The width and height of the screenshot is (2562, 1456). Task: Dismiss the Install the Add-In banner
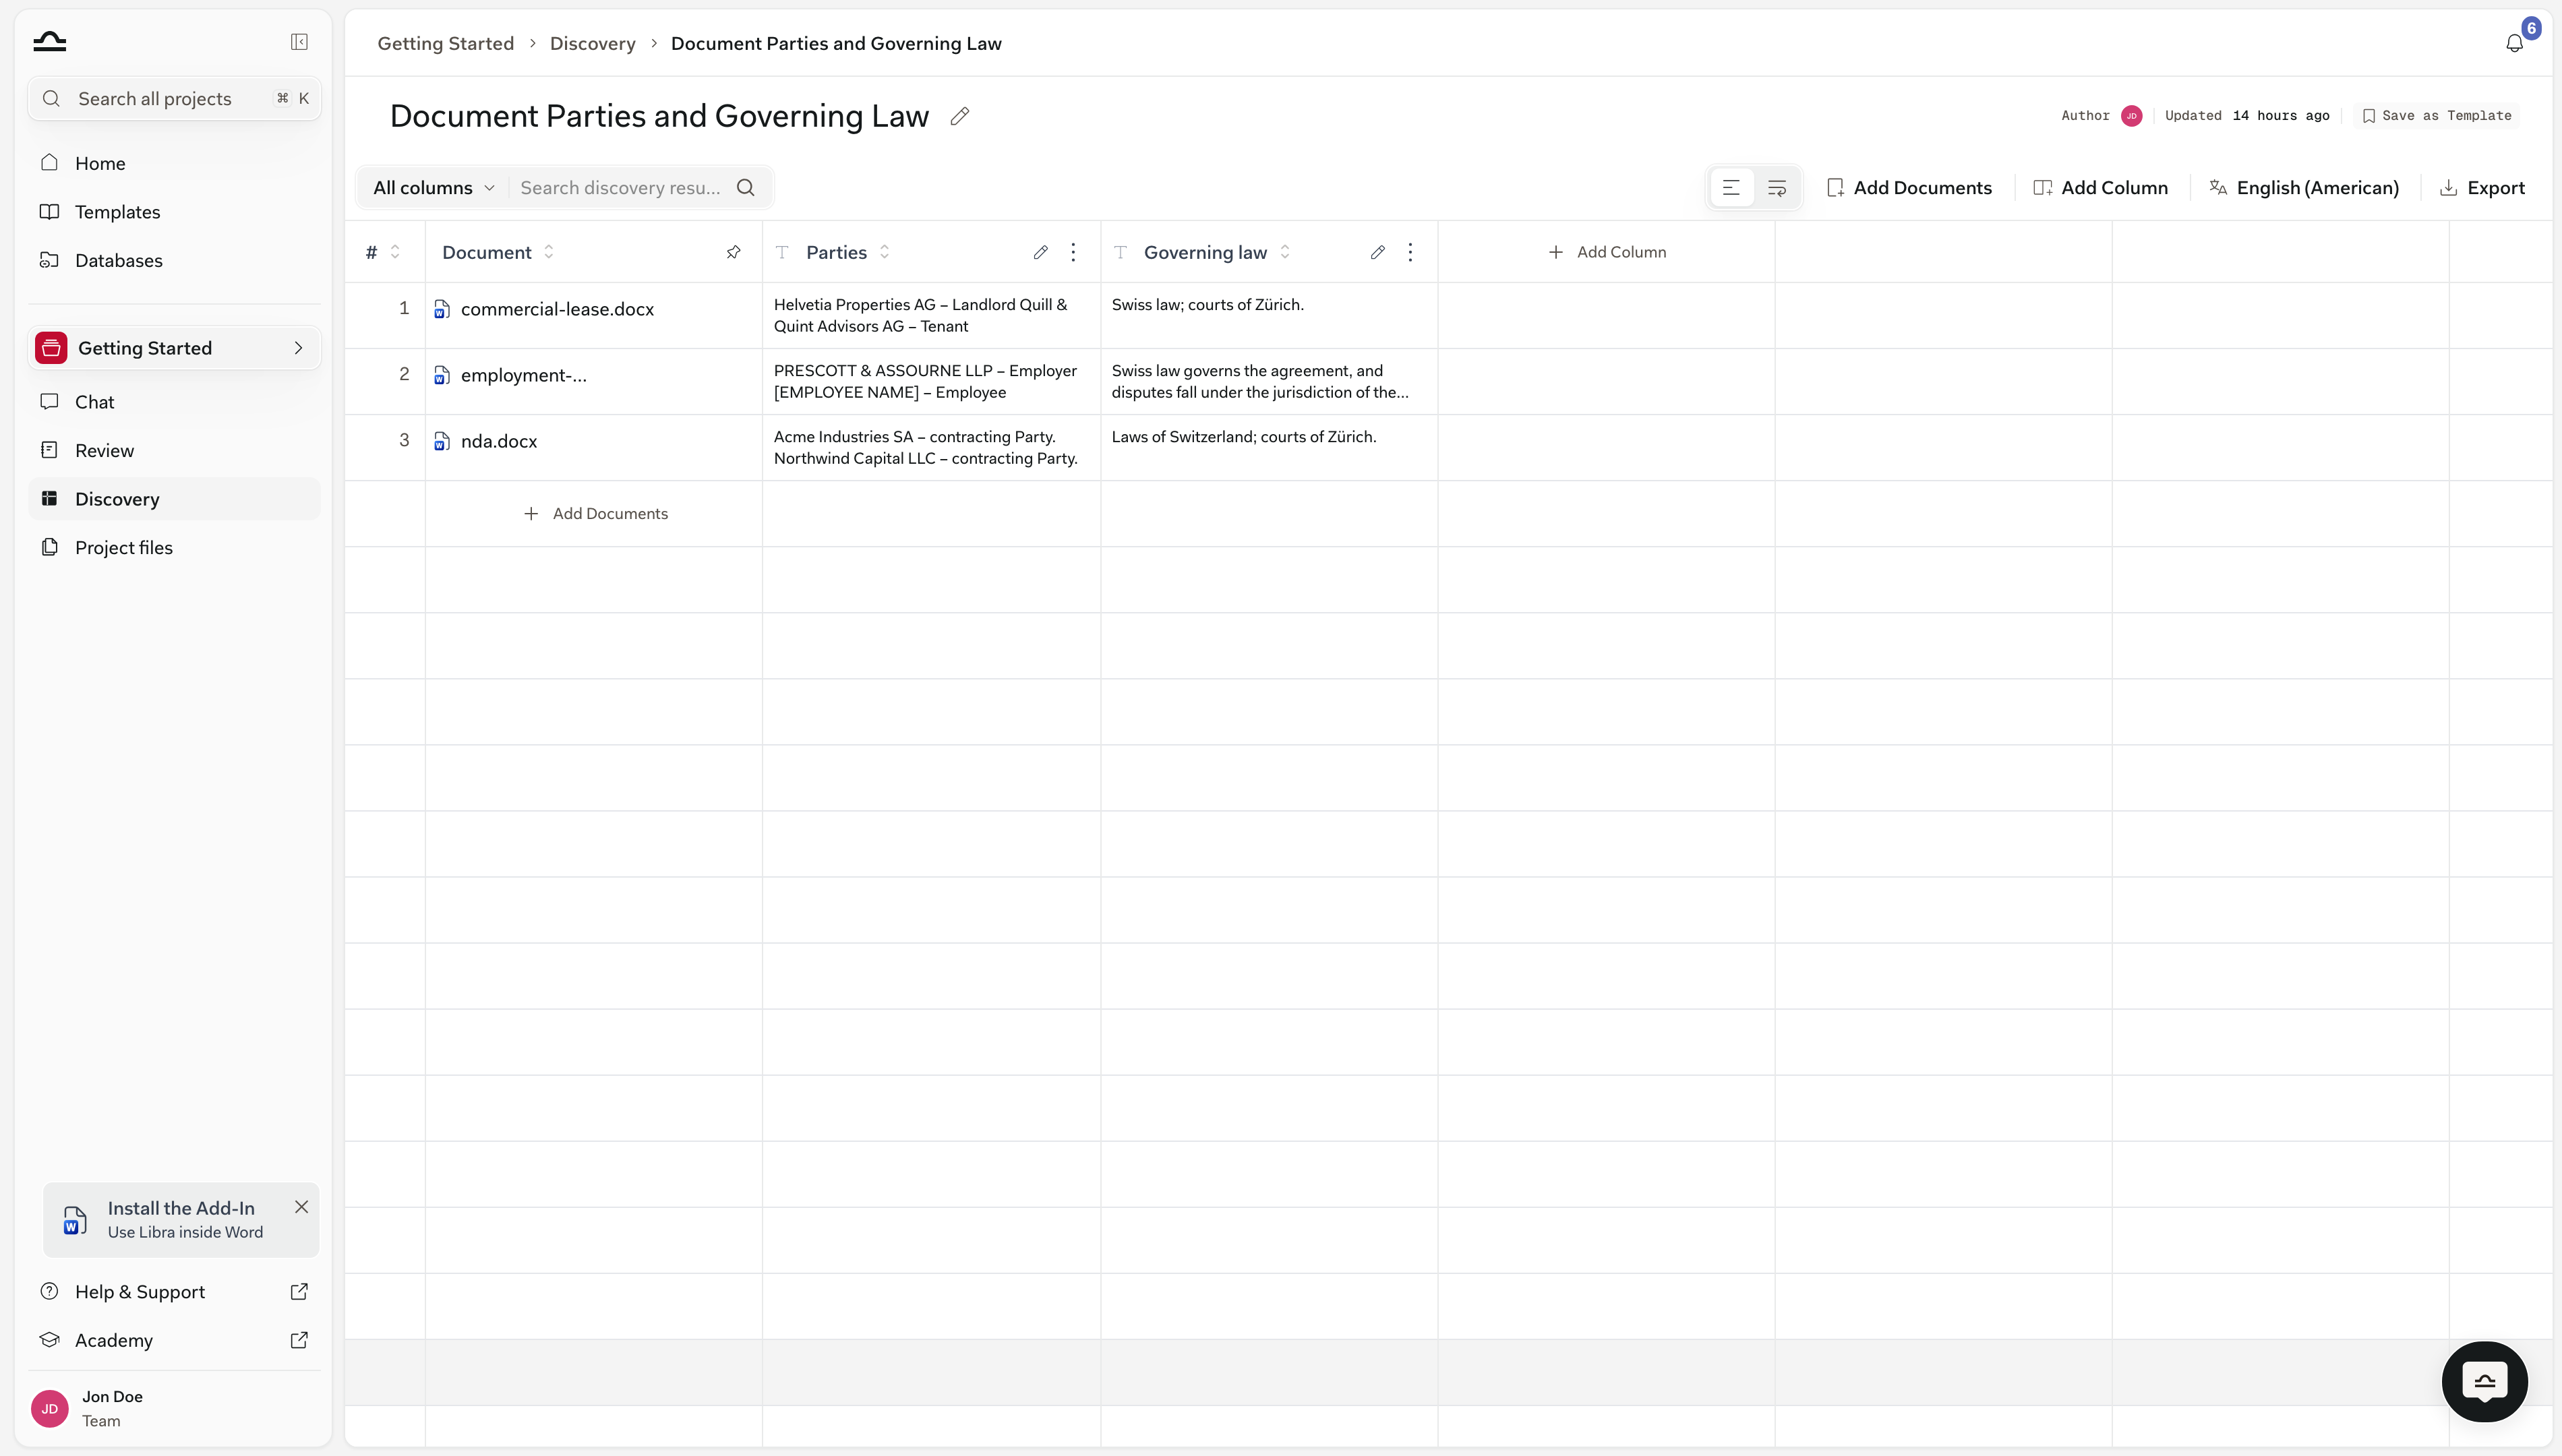(x=301, y=1207)
